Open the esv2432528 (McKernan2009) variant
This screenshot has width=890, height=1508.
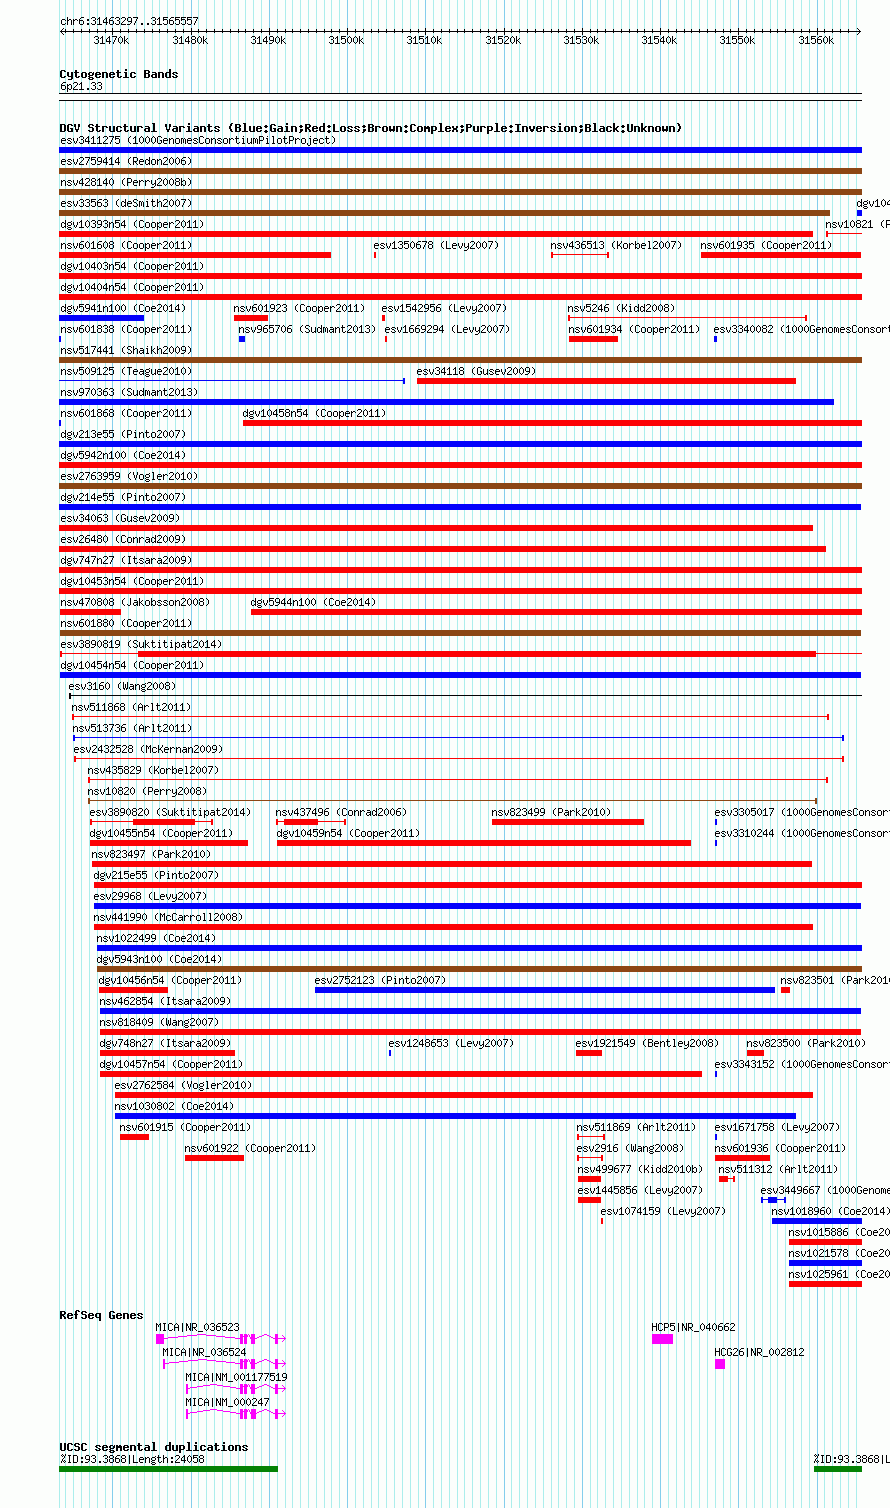pos(148,750)
